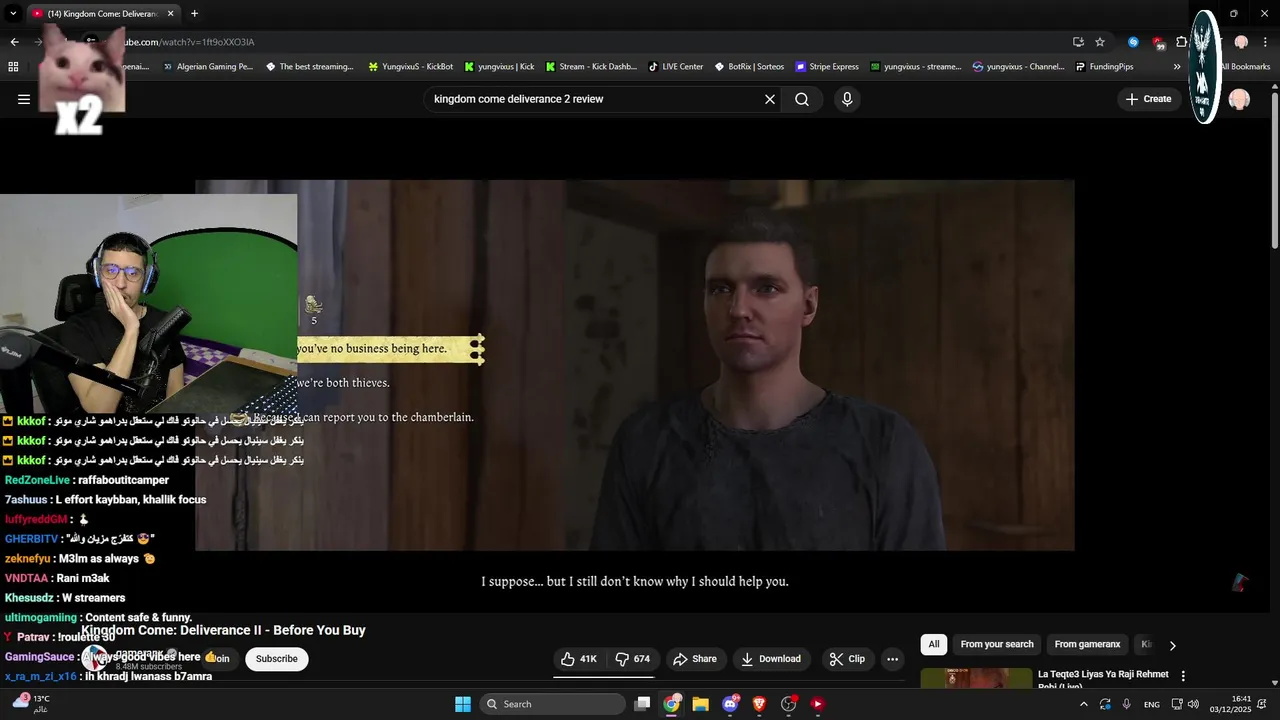Download the video
The image size is (1280, 720).
(771, 659)
